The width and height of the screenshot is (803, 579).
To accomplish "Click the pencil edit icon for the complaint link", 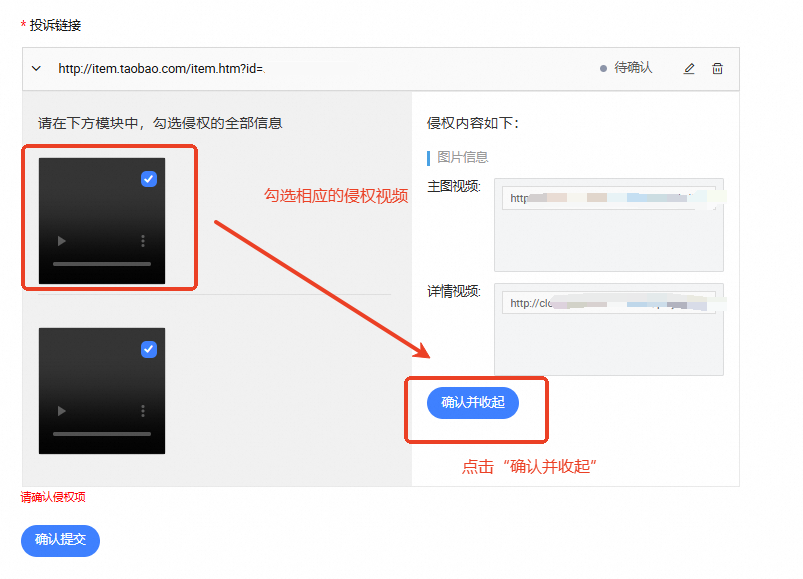I will 689,69.
